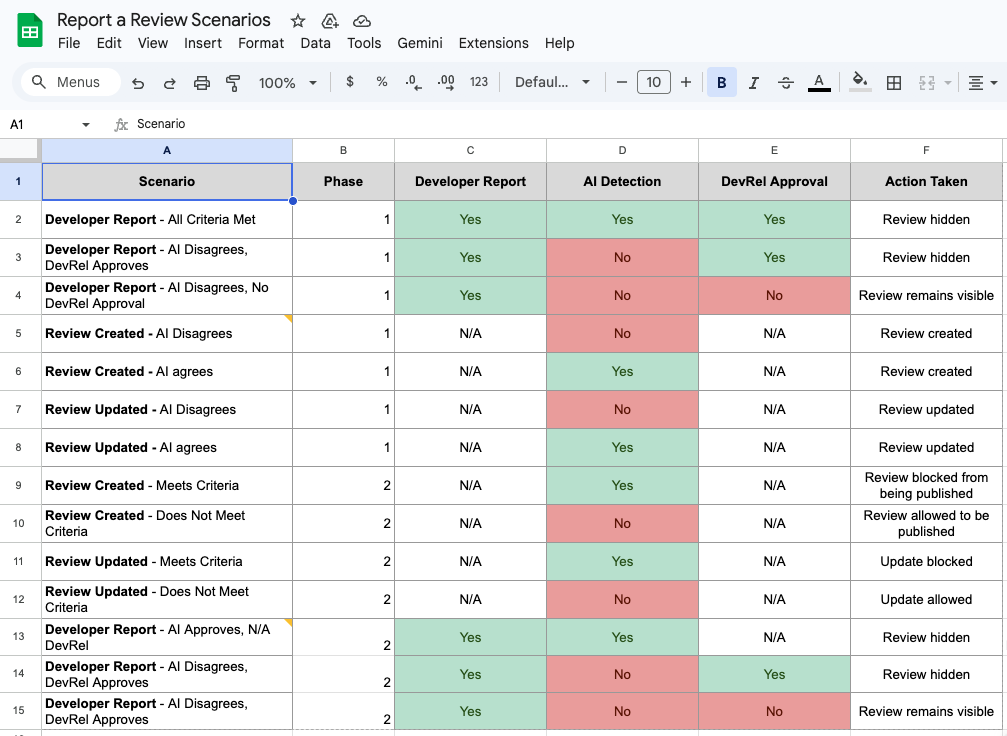Open the horizontal align dropdown
The width and height of the screenshot is (1007, 736).
point(983,83)
